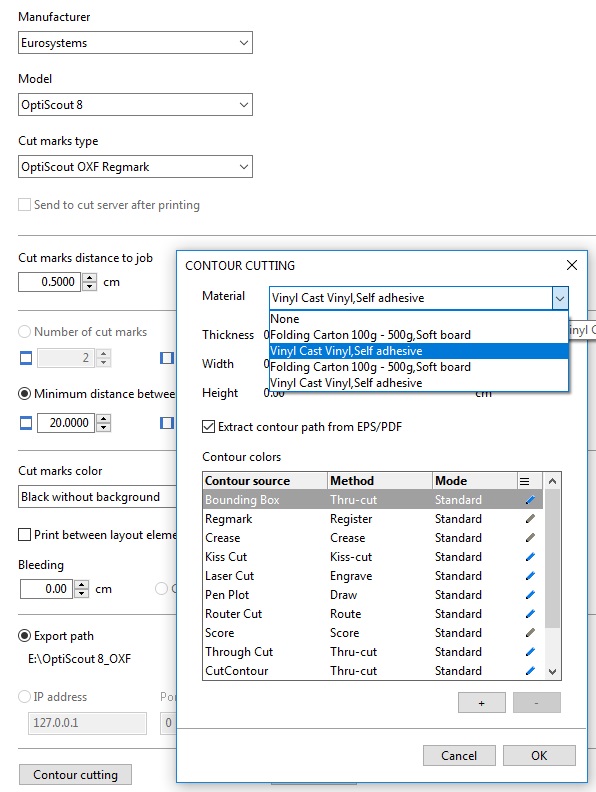Click the Register method cell
The height and width of the screenshot is (792, 596).
coord(351,519)
